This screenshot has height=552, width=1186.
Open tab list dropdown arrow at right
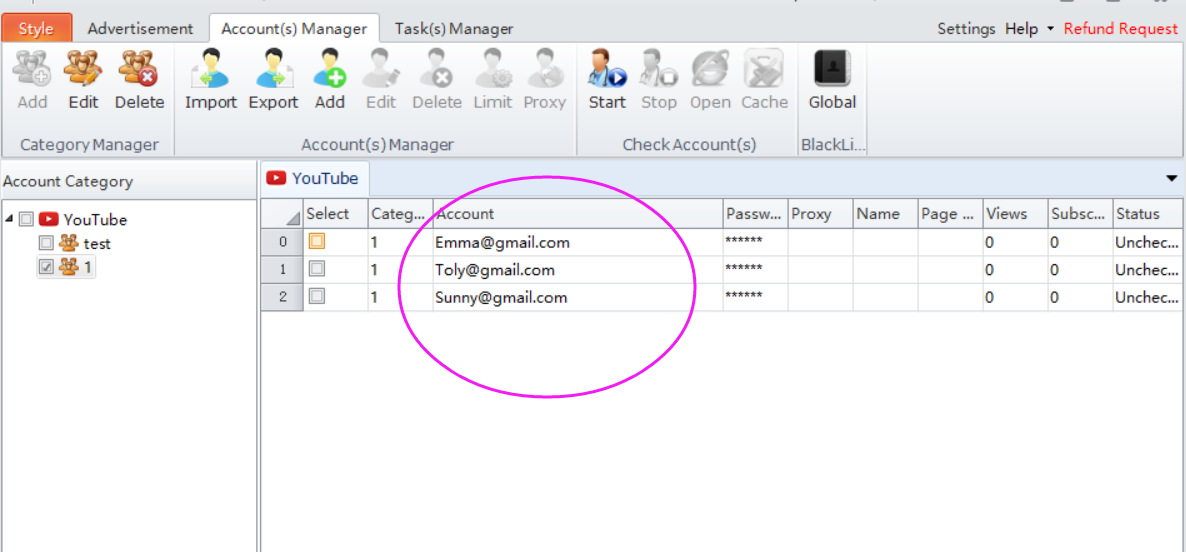tap(1172, 178)
